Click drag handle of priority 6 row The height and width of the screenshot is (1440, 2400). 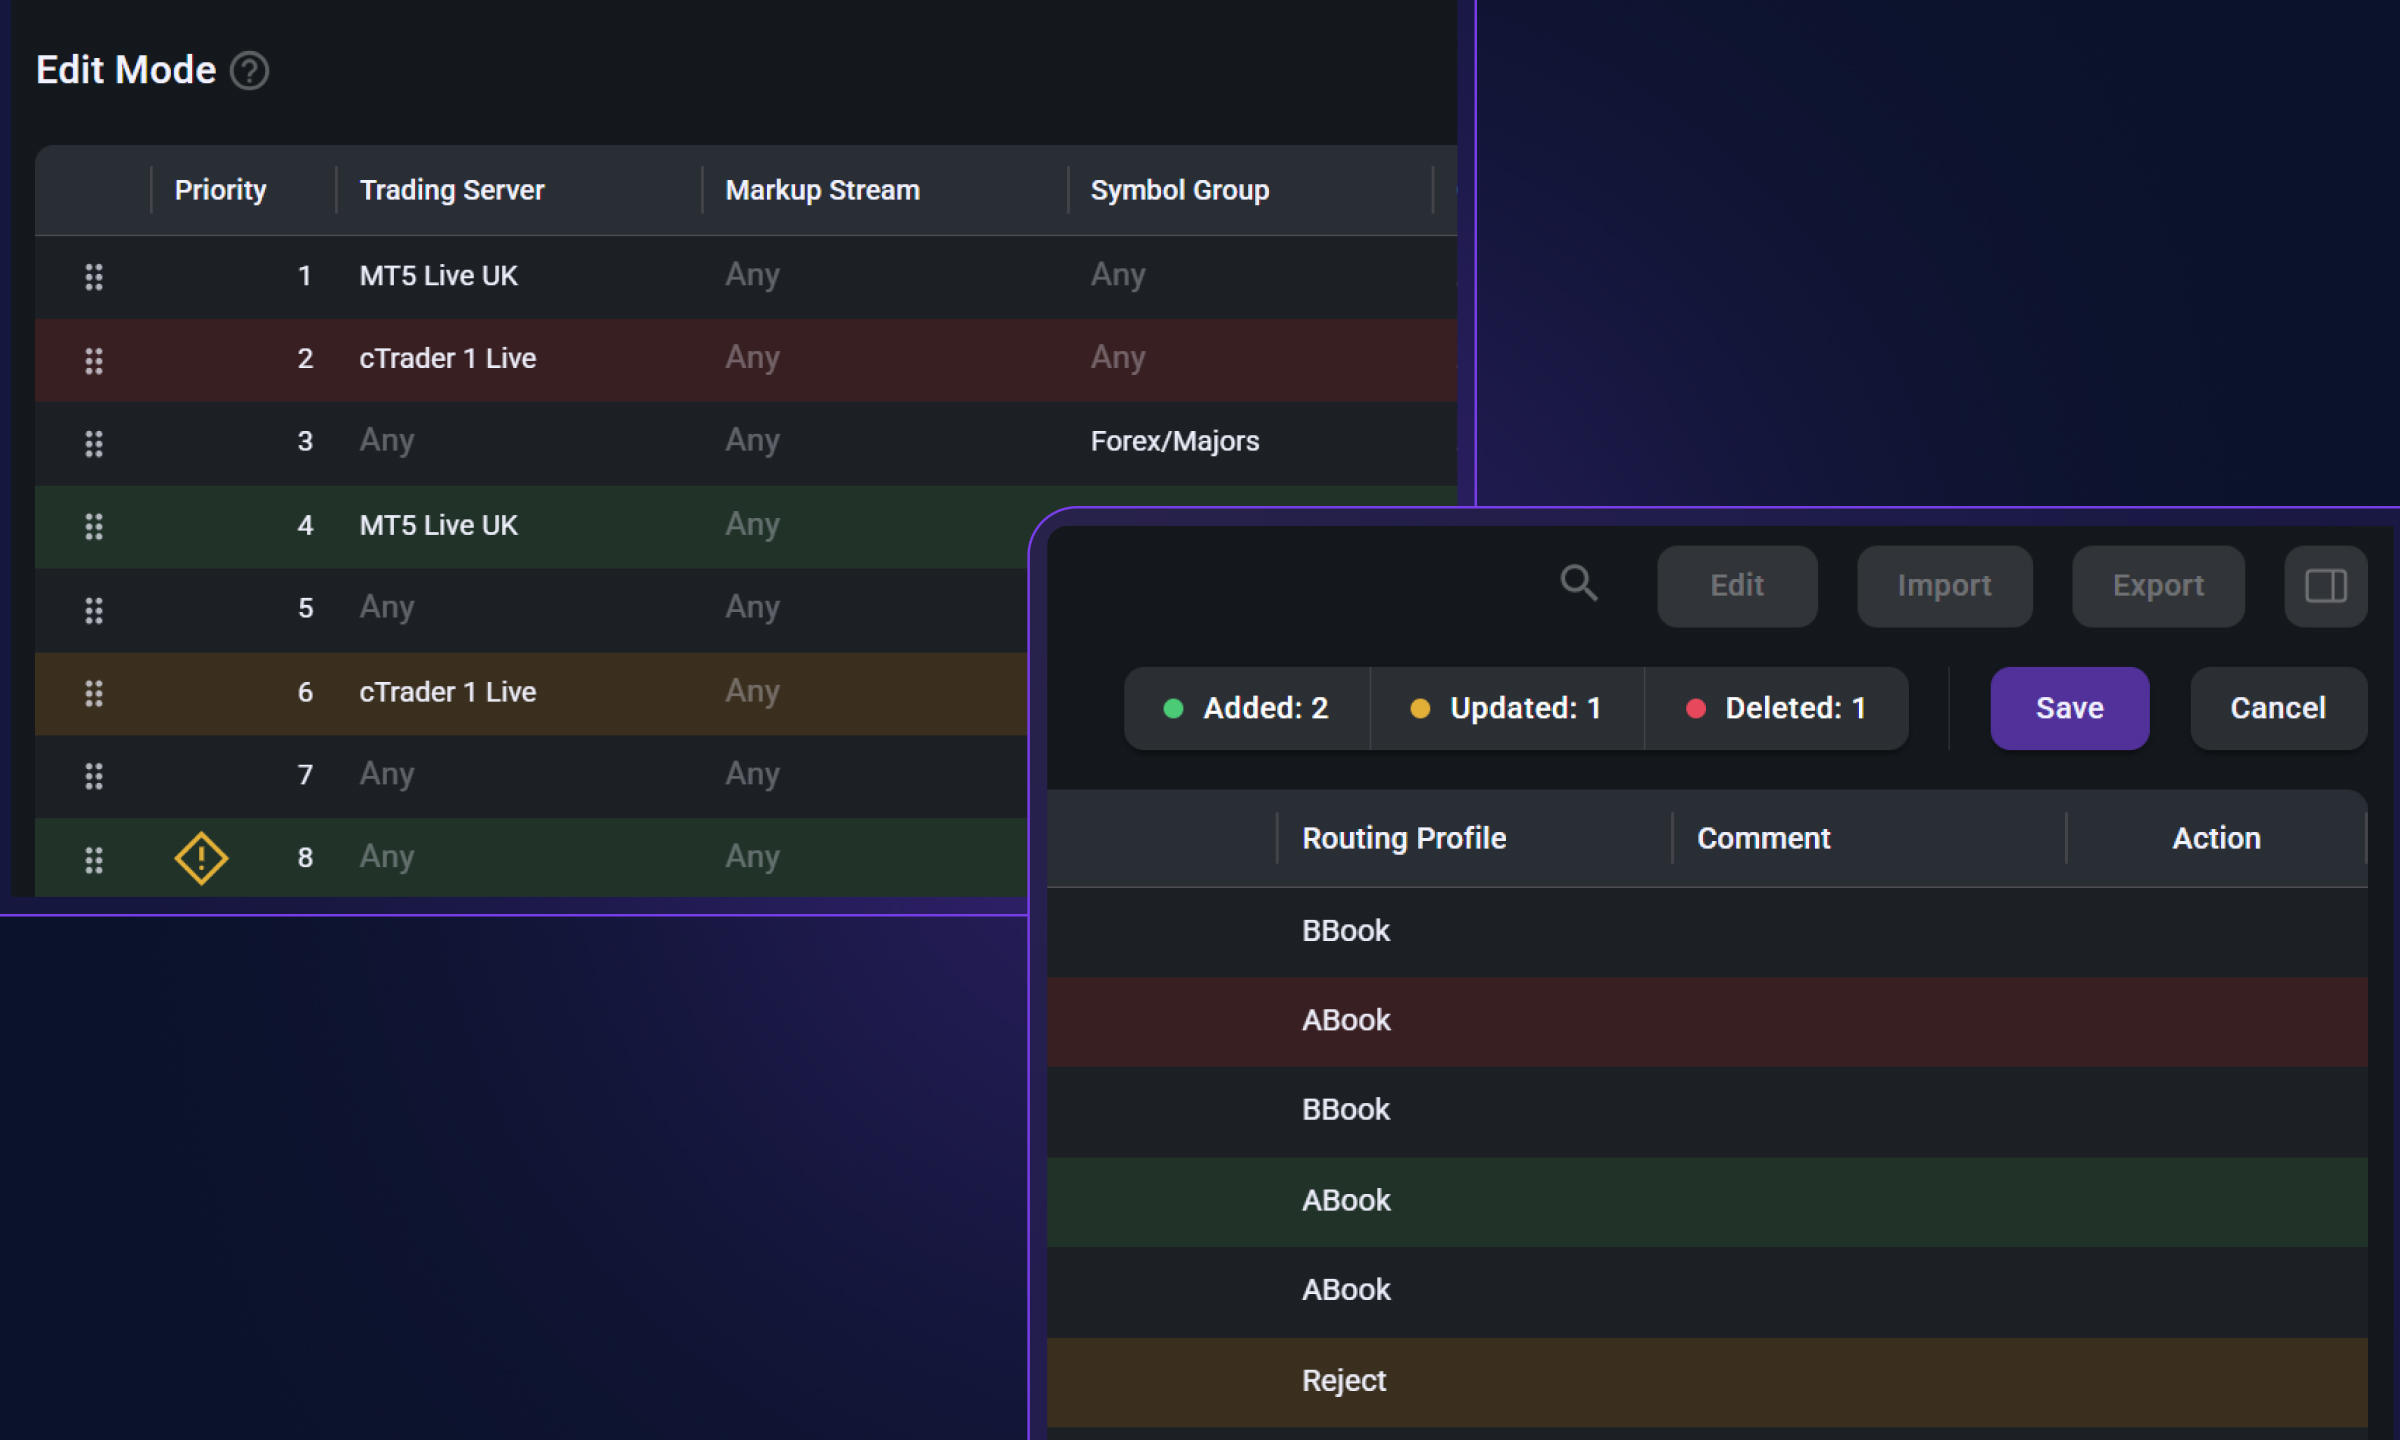(94, 693)
